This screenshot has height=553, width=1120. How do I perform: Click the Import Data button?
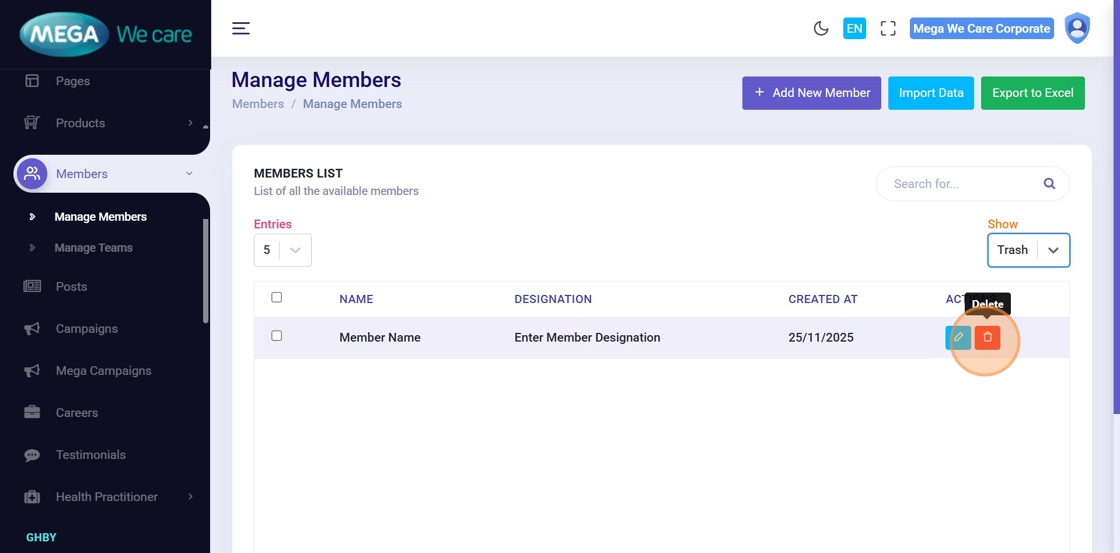[x=930, y=93]
